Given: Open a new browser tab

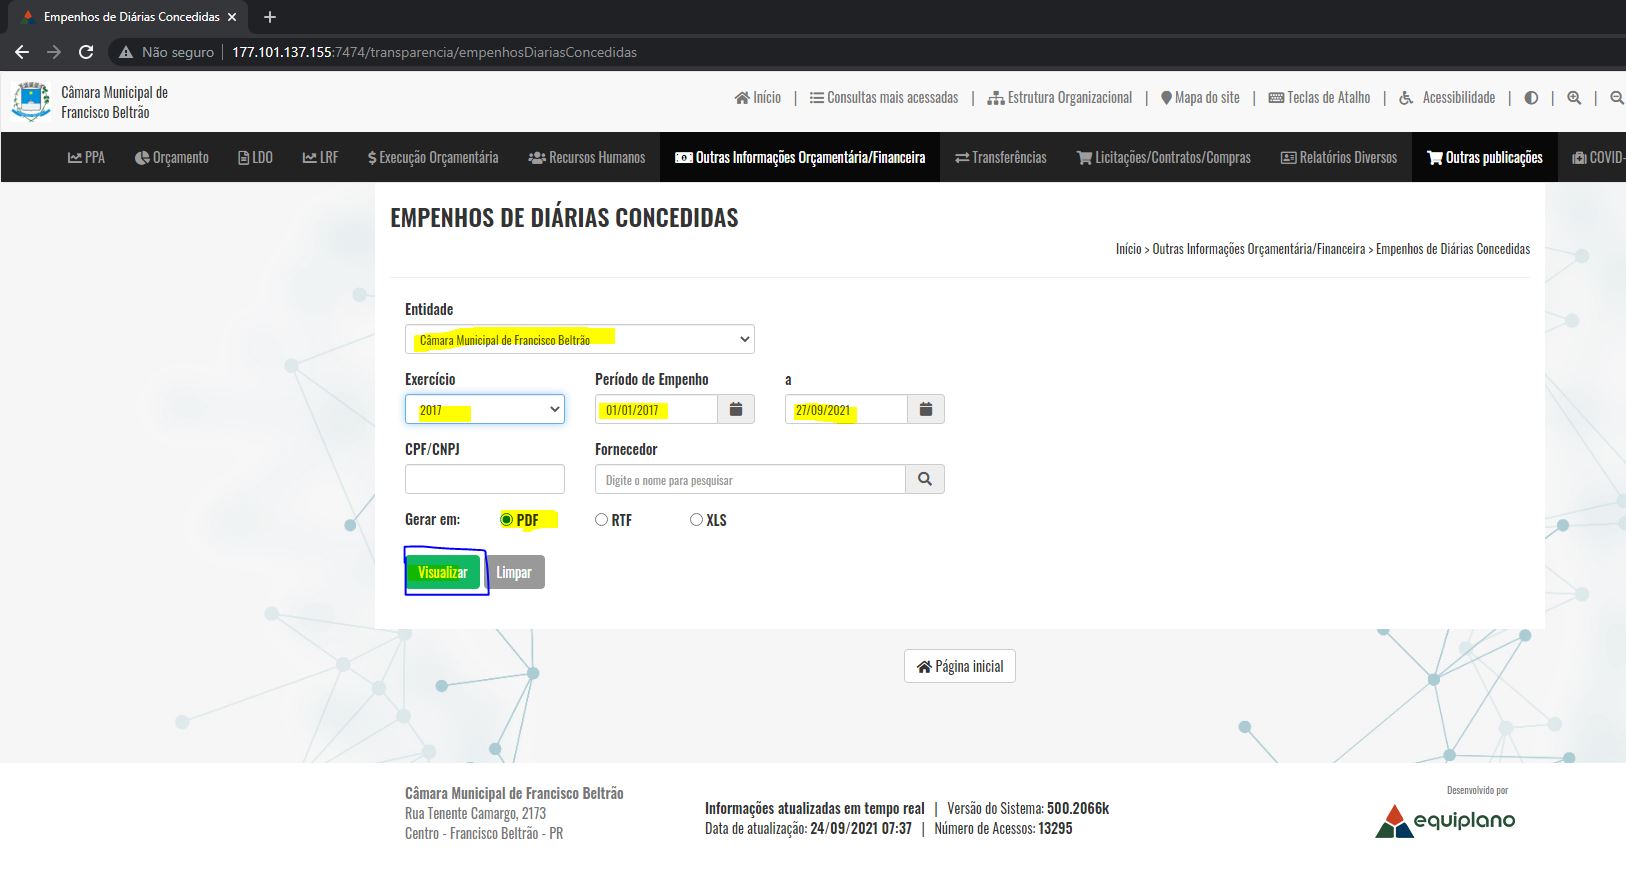Looking at the screenshot, I should (270, 17).
